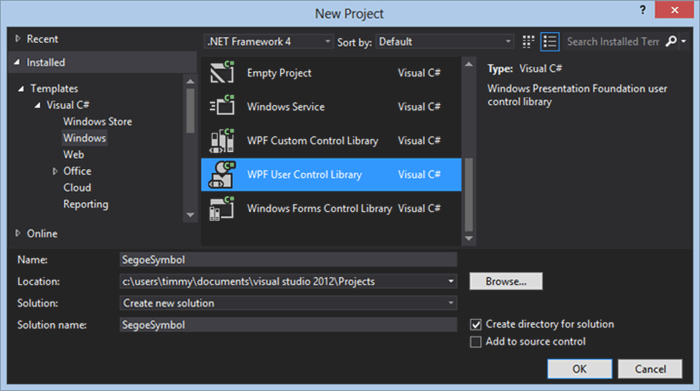Open the .NET Framework 4 version dropdown
Viewport: 700px width, 391px height.
tap(268, 42)
